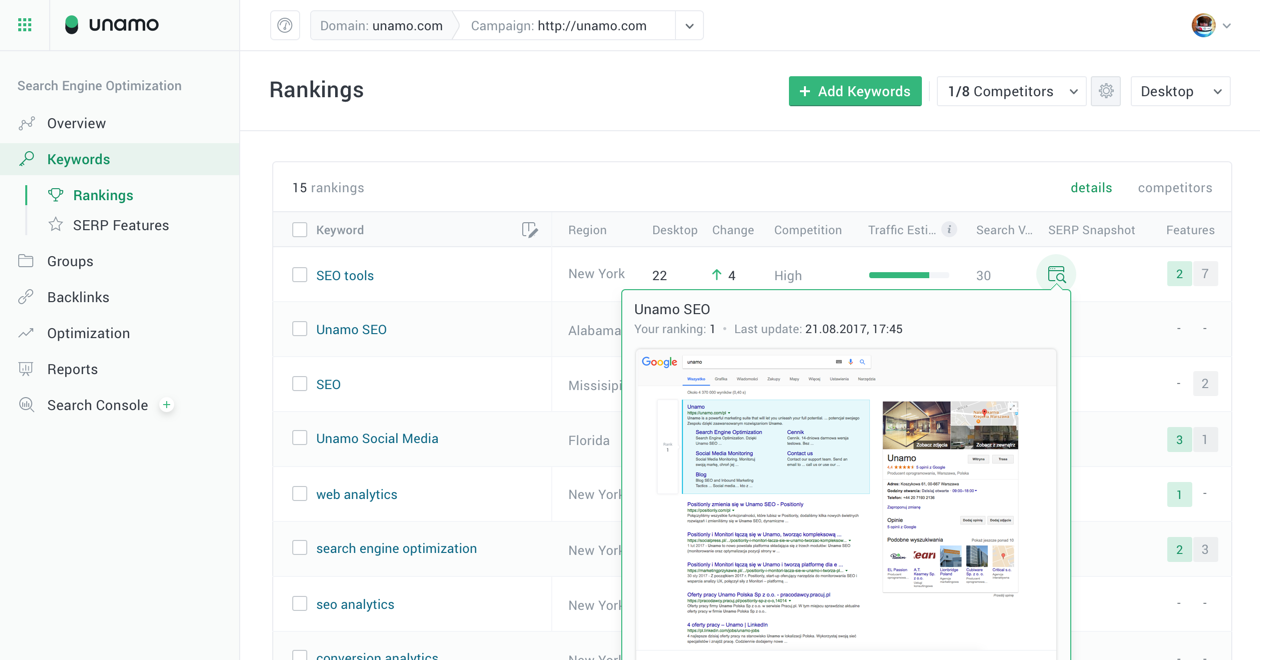The height and width of the screenshot is (660, 1264).
Task: Check the SEO row checkbox
Action: (300, 384)
